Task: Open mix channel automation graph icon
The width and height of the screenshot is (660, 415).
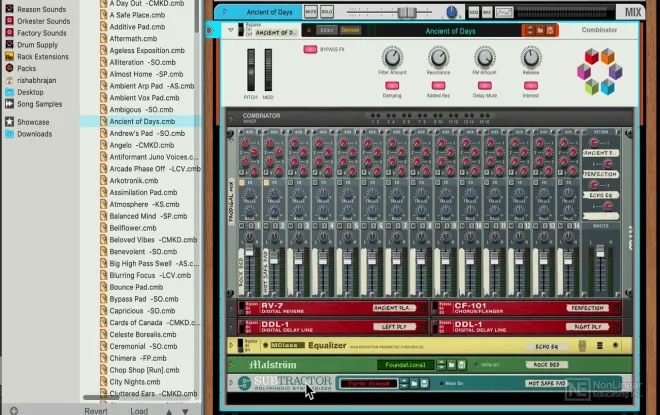Action: (504, 12)
